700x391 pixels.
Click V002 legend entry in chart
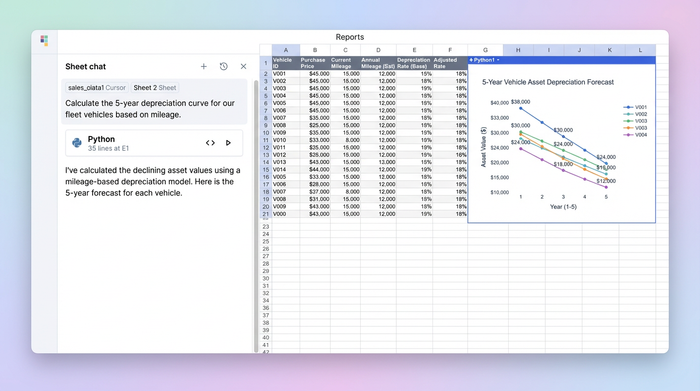(635, 114)
